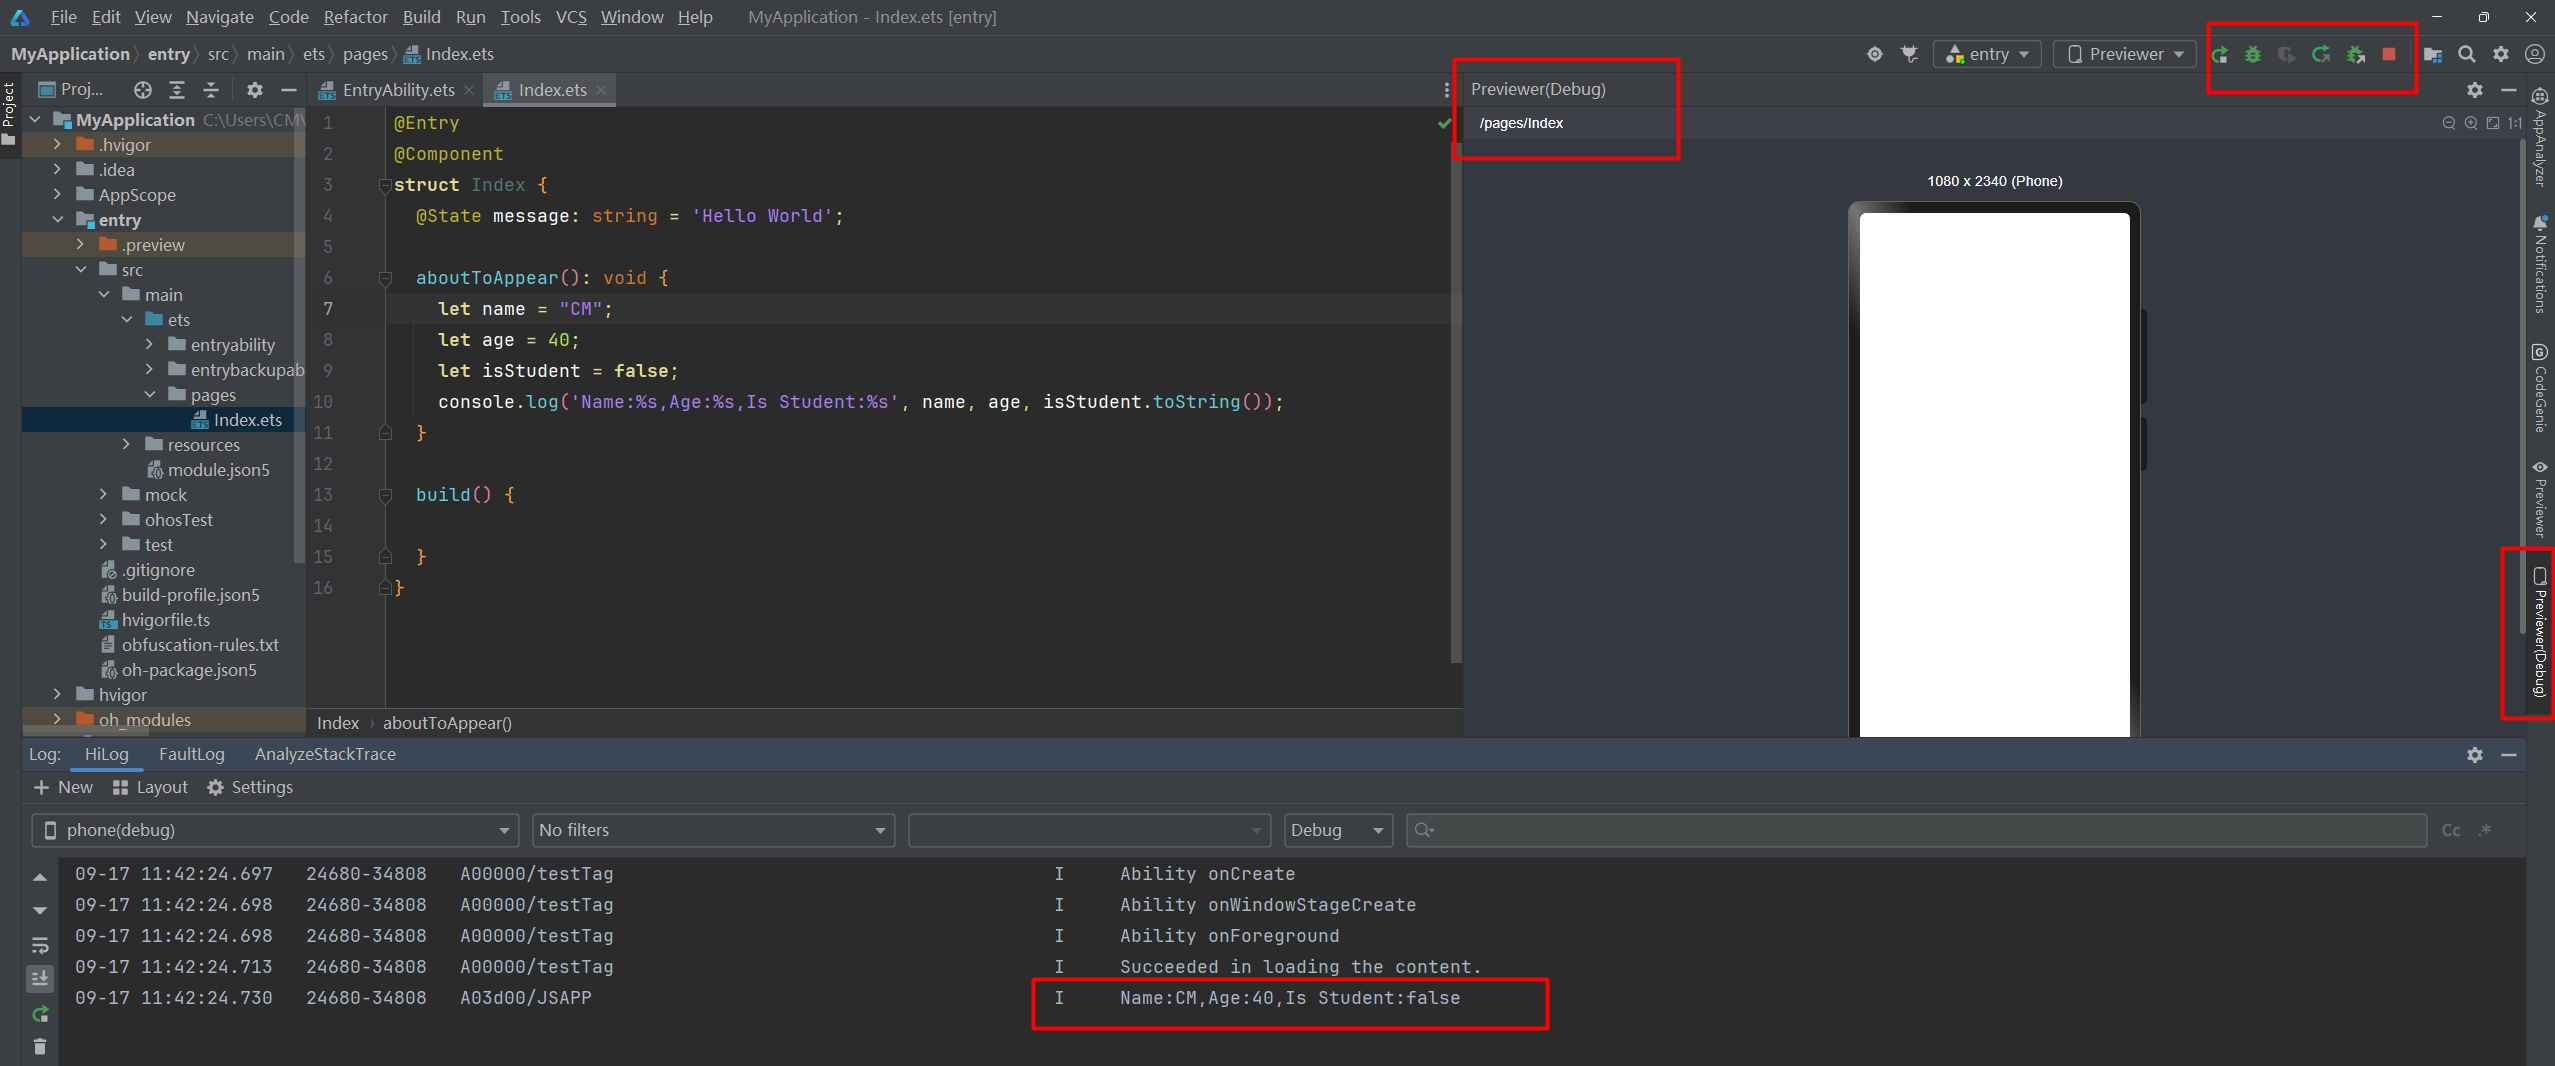
Task: Click Collapse All icon in Project panel
Action: pos(211,90)
